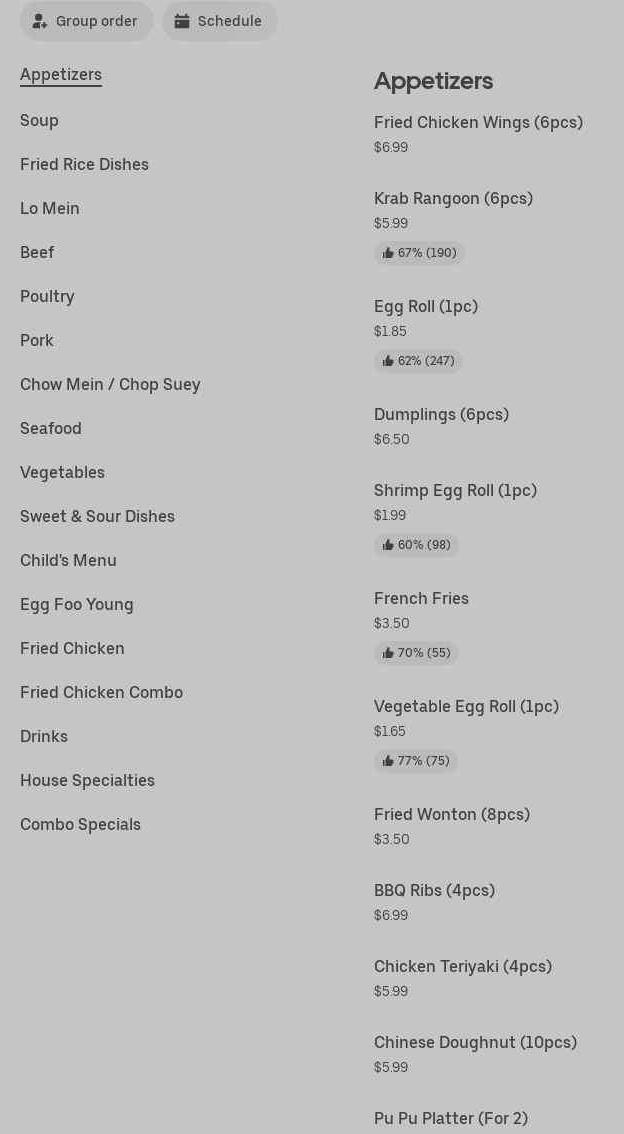The width and height of the screenshot is (624, 1134).
Task: Select Sweet & Sour Dishes category
Action: pyautogui.click(x=97, y=516)
